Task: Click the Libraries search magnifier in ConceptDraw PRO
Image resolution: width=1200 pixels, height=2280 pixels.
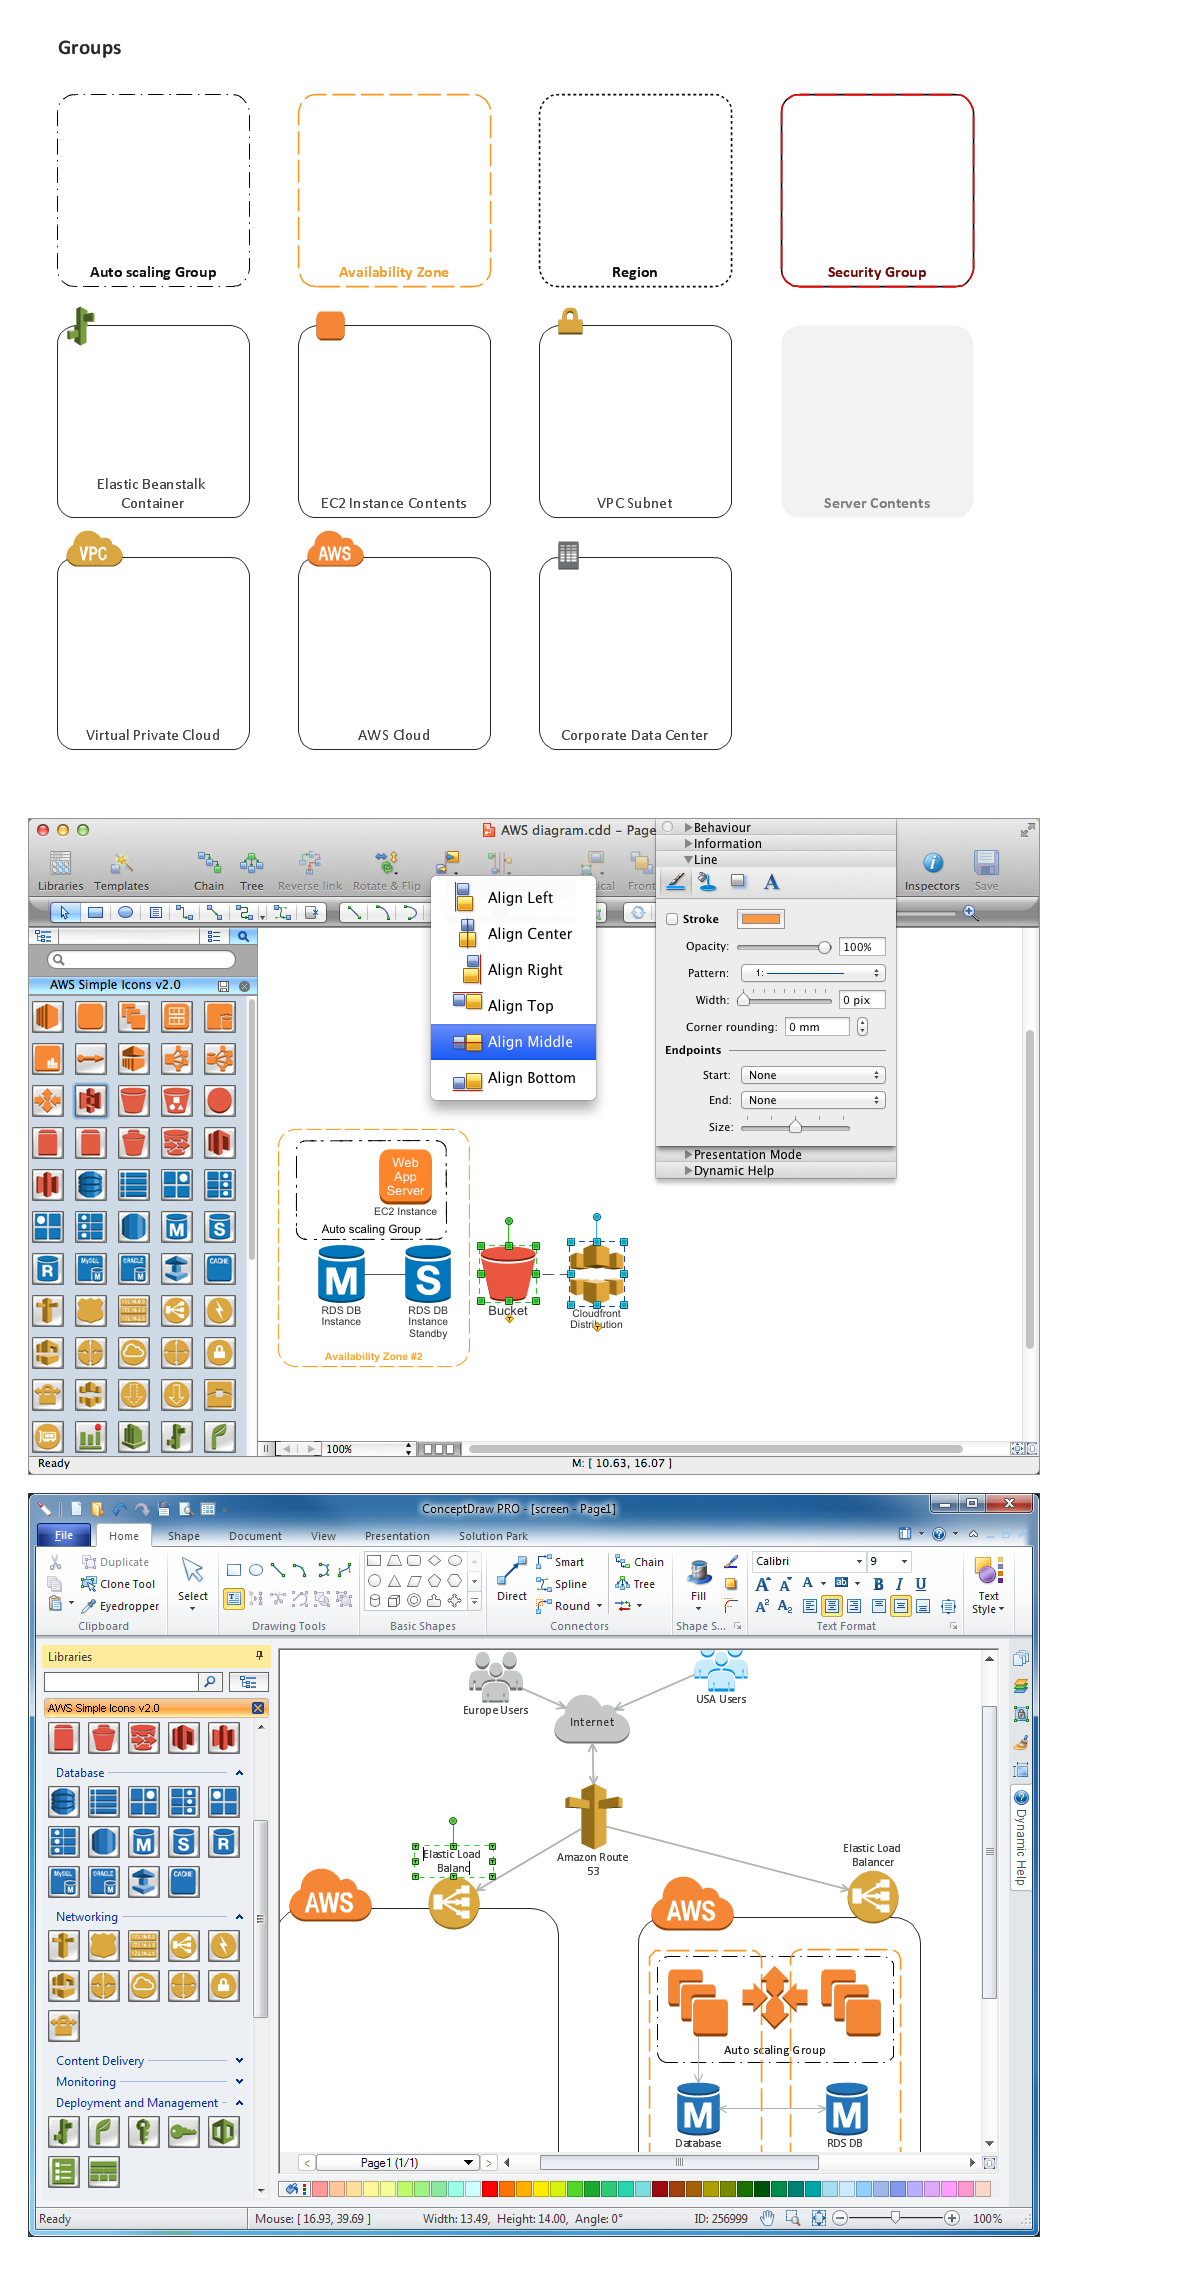Action: 210,1682
